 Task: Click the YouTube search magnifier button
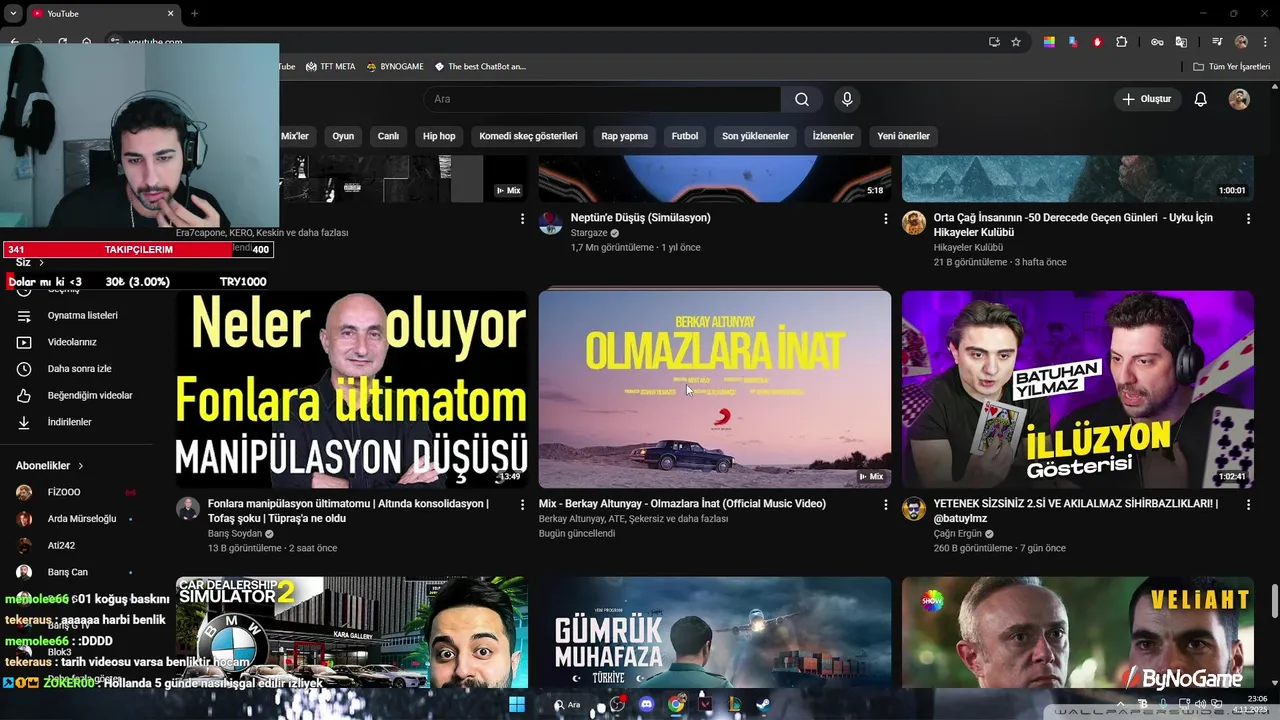point(802,99)
